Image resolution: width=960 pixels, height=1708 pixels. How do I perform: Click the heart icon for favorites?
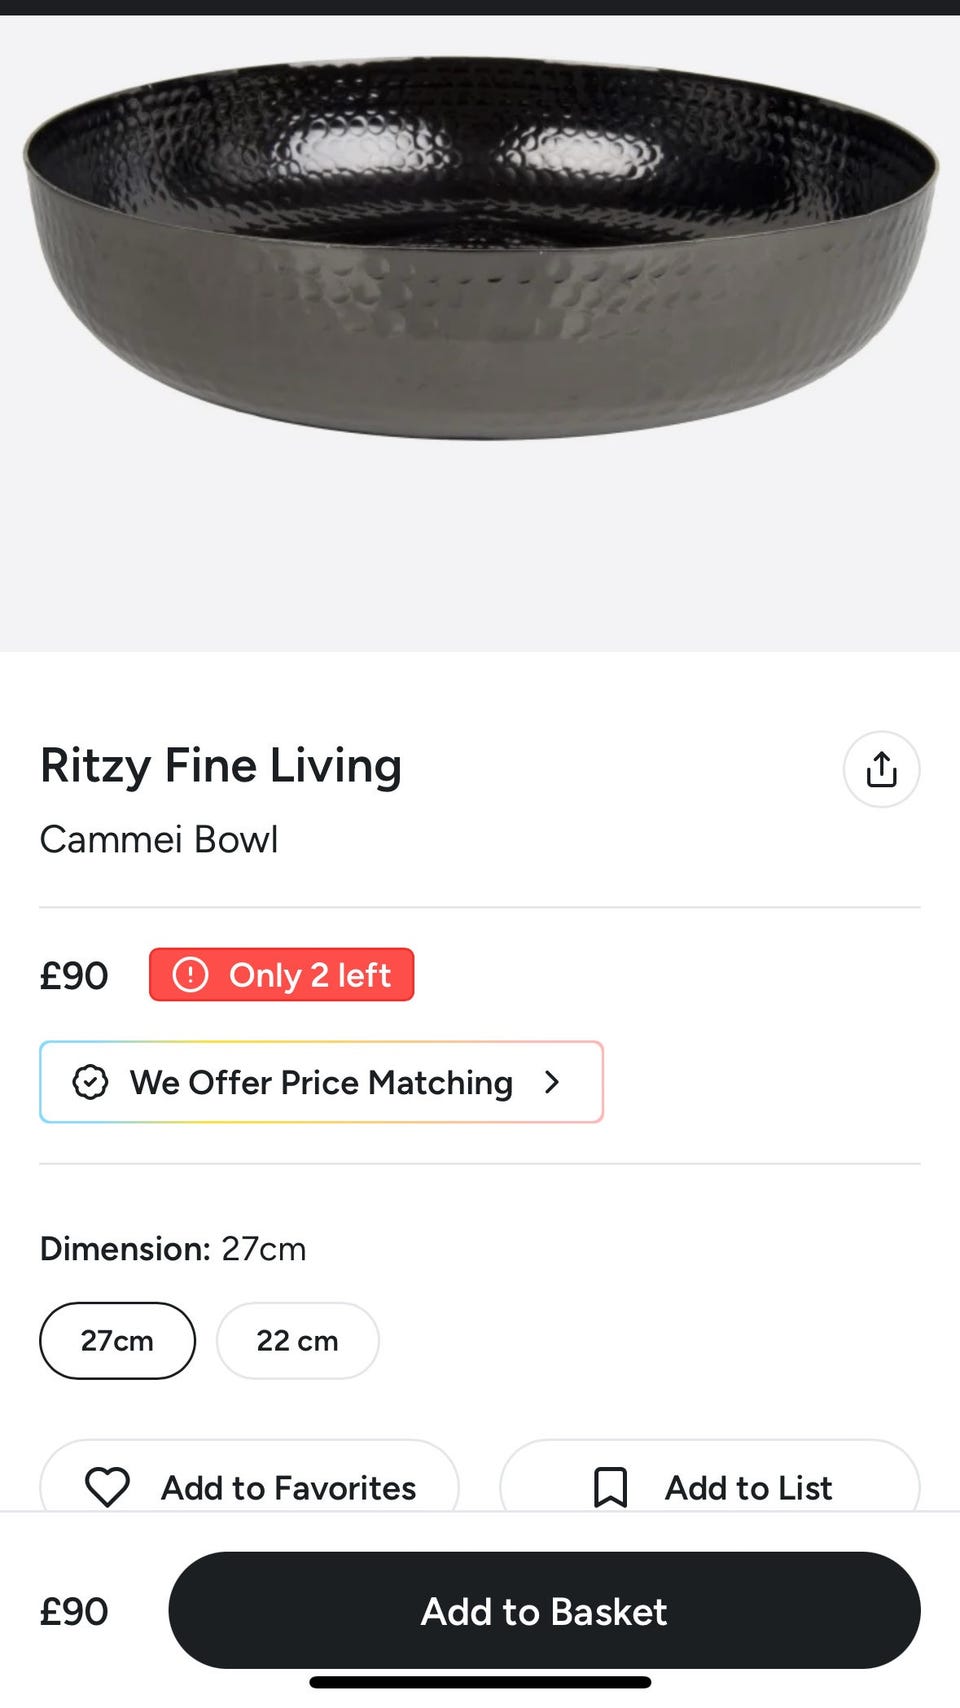[x=107, y=1487]
